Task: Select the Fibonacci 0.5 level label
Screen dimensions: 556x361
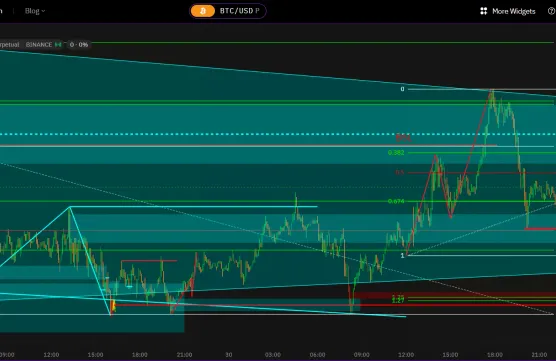Action: pos(400,173)
